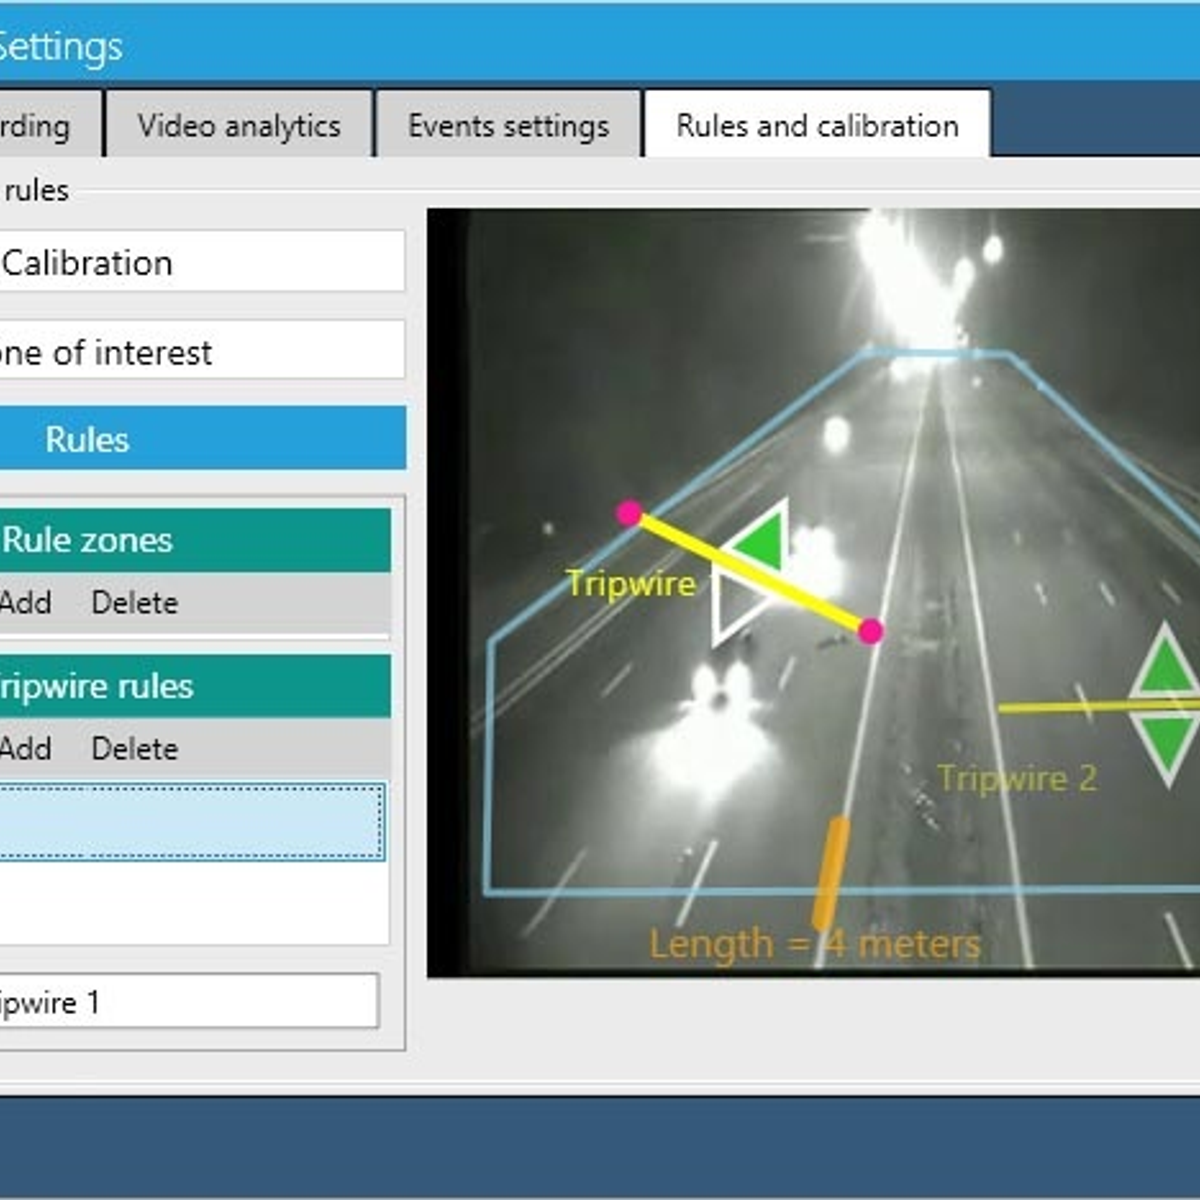
Task: Click Add under Tripwire rules
Action: click(x=26, y=748)
